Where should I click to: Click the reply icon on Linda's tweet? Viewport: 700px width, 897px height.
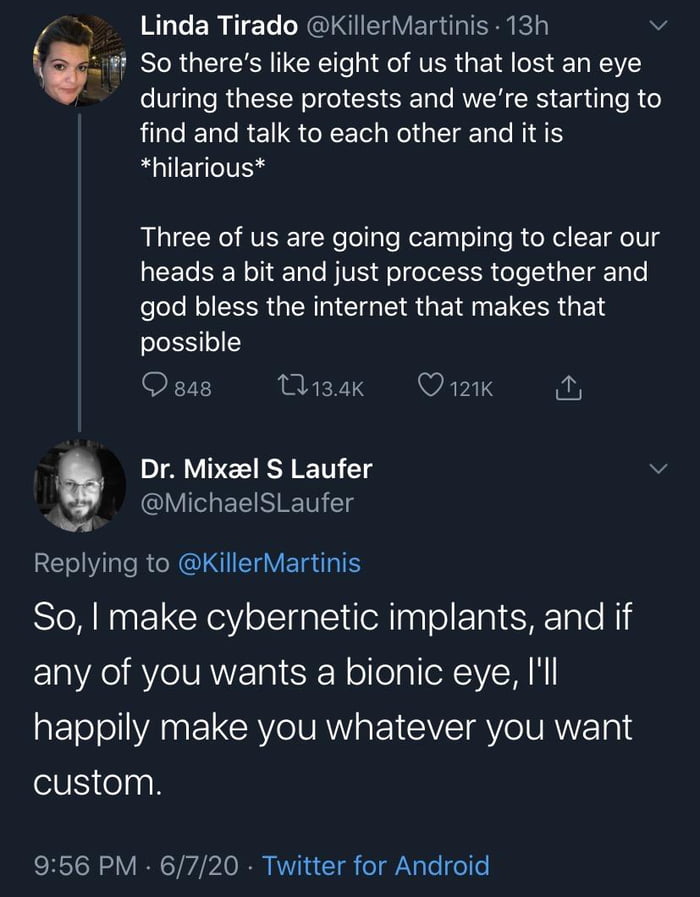[x=153, y=389]
